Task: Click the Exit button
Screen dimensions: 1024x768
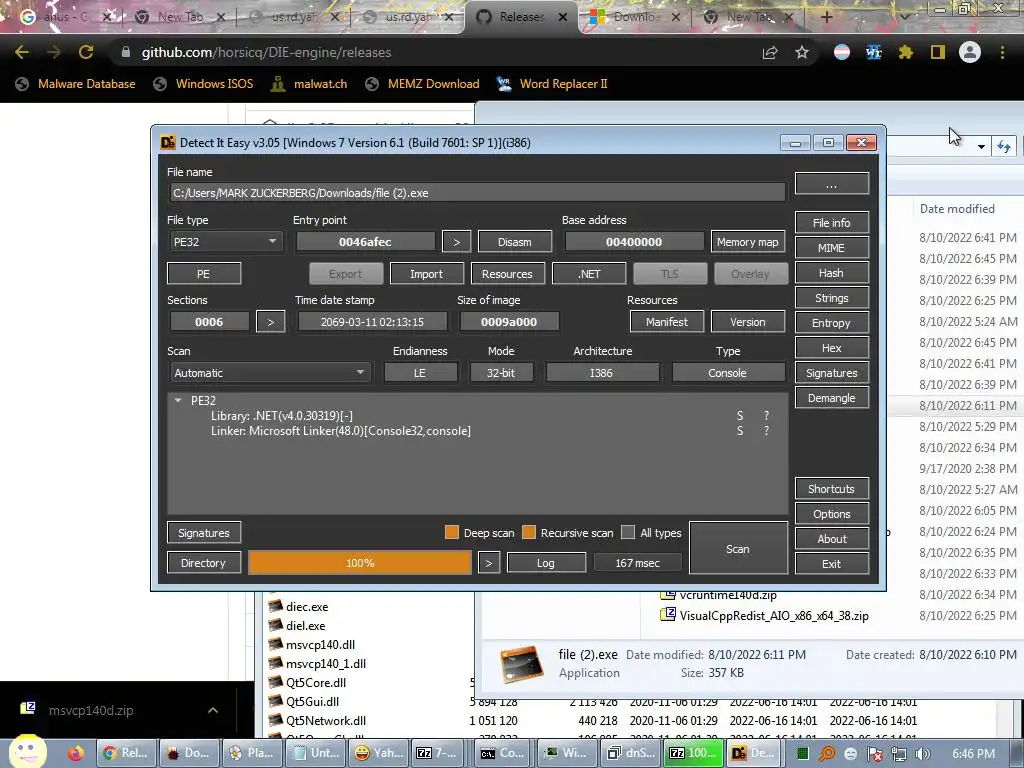Action: tap(831, 564)
